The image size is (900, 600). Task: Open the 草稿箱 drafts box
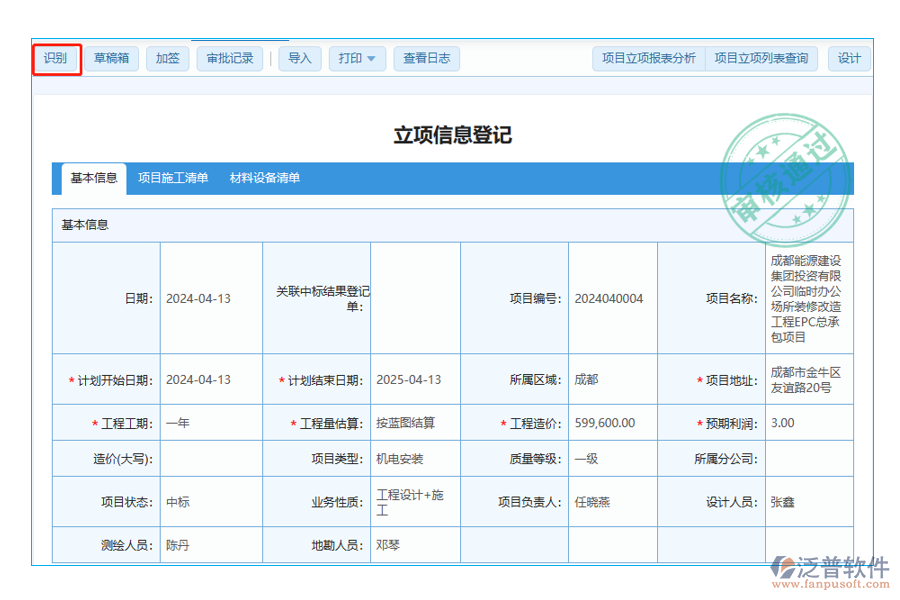point(111,58)
